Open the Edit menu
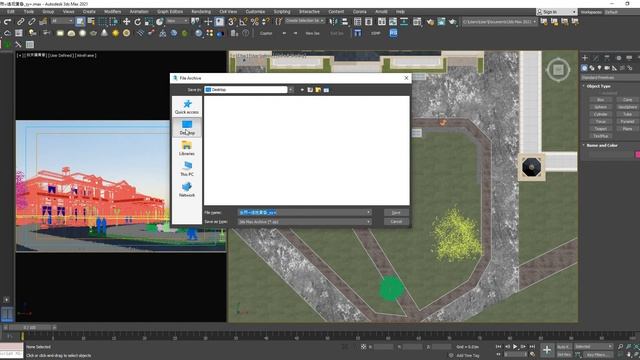The width and height of the screenshot is (640, 360). (11, 12)
